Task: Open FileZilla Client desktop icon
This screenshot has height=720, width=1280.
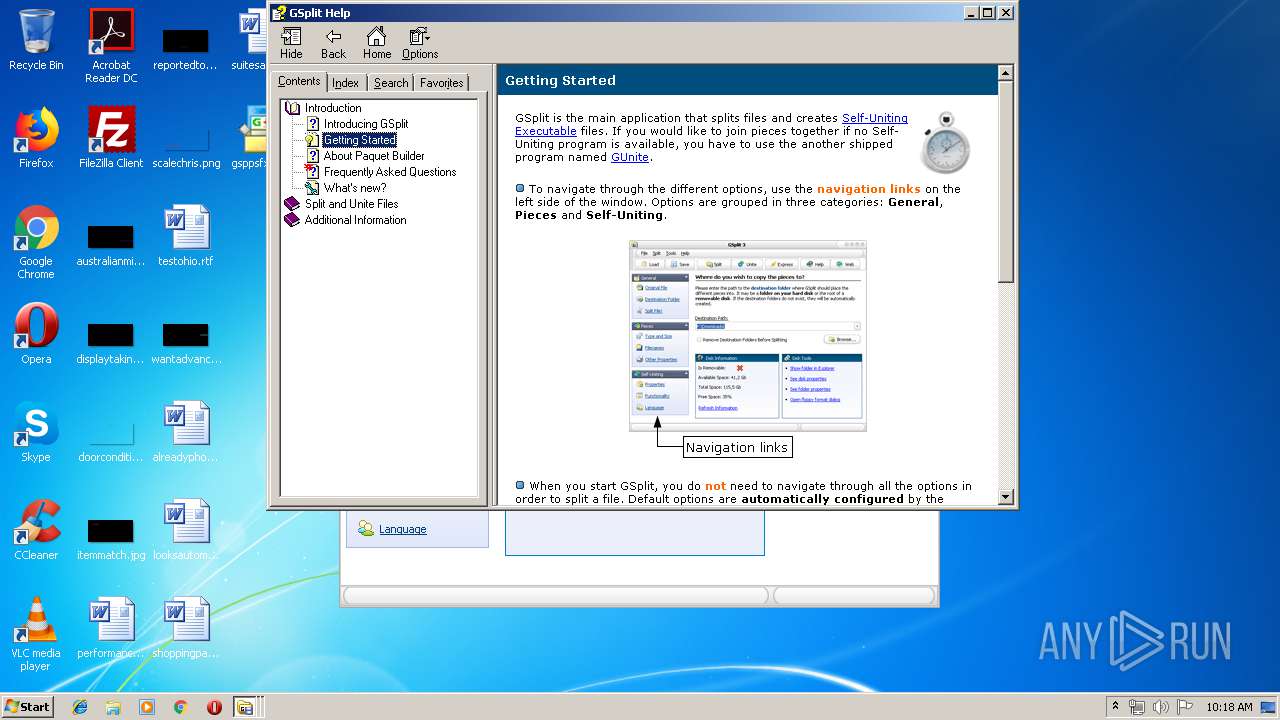Action: (111, 138)
